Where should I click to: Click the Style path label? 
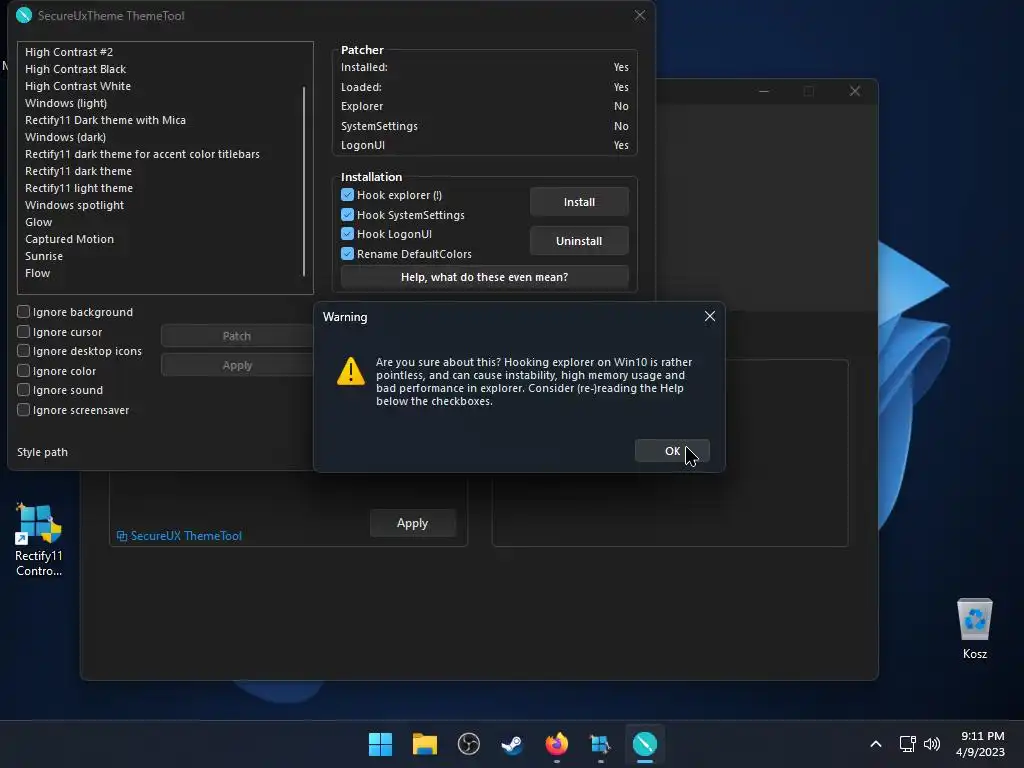pyautogui.click(x=42, y=452)
